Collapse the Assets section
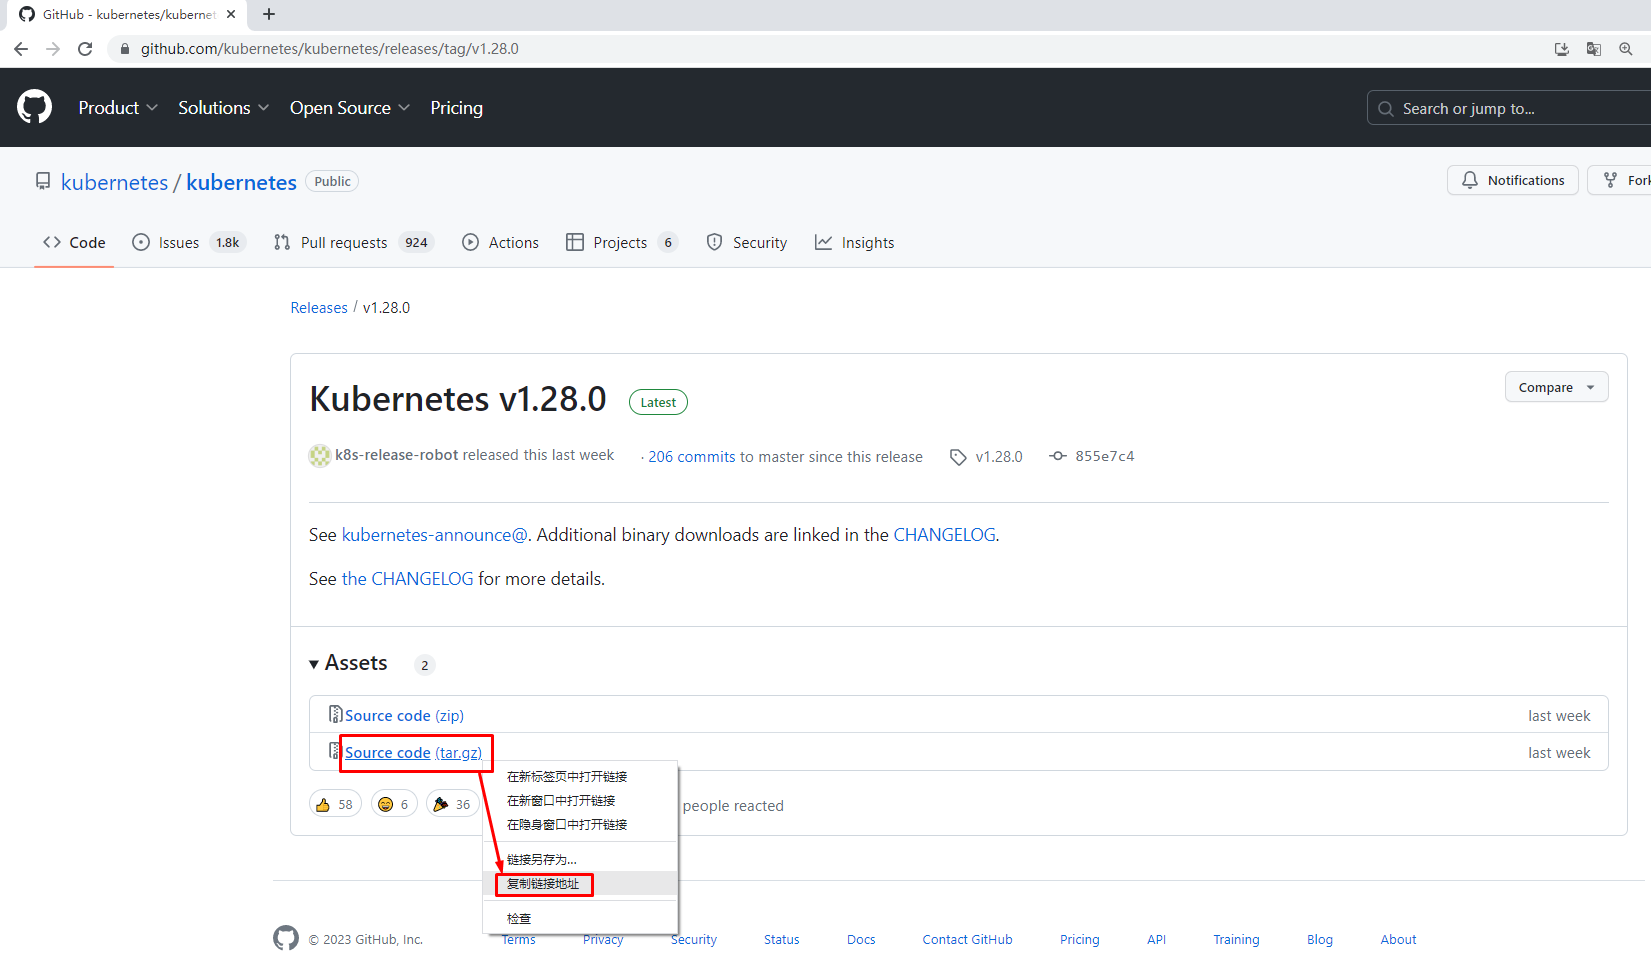 (348, 663)
